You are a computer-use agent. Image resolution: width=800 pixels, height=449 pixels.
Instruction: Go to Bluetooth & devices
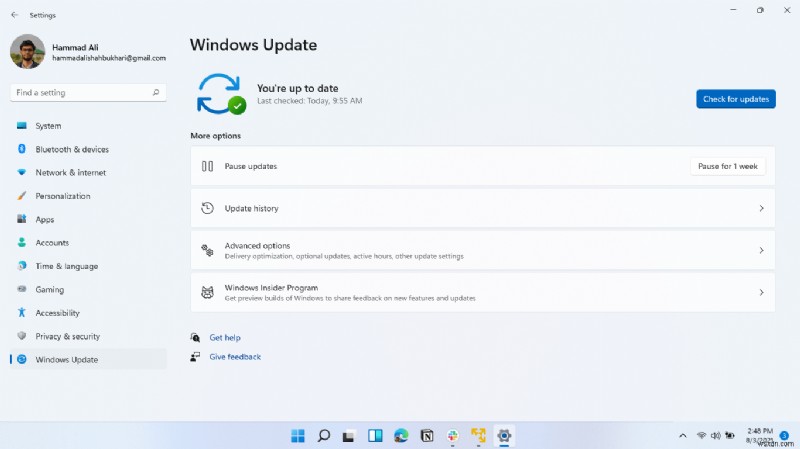pyautogui.click(x=88, y=149)
